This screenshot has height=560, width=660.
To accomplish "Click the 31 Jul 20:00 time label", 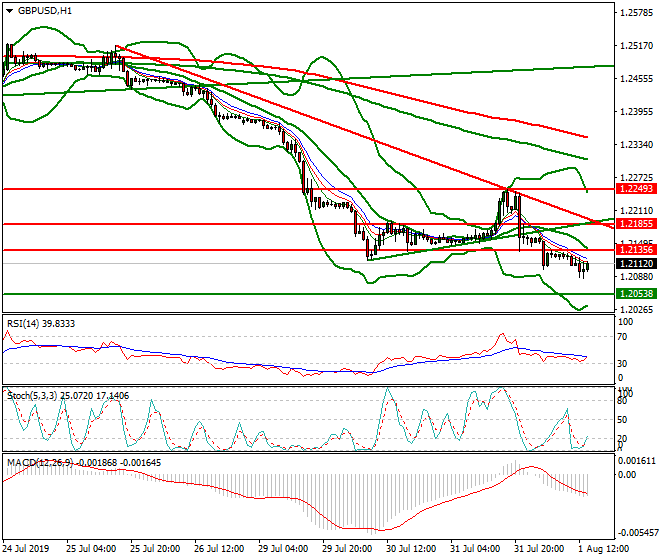I will tap(539, 549).
